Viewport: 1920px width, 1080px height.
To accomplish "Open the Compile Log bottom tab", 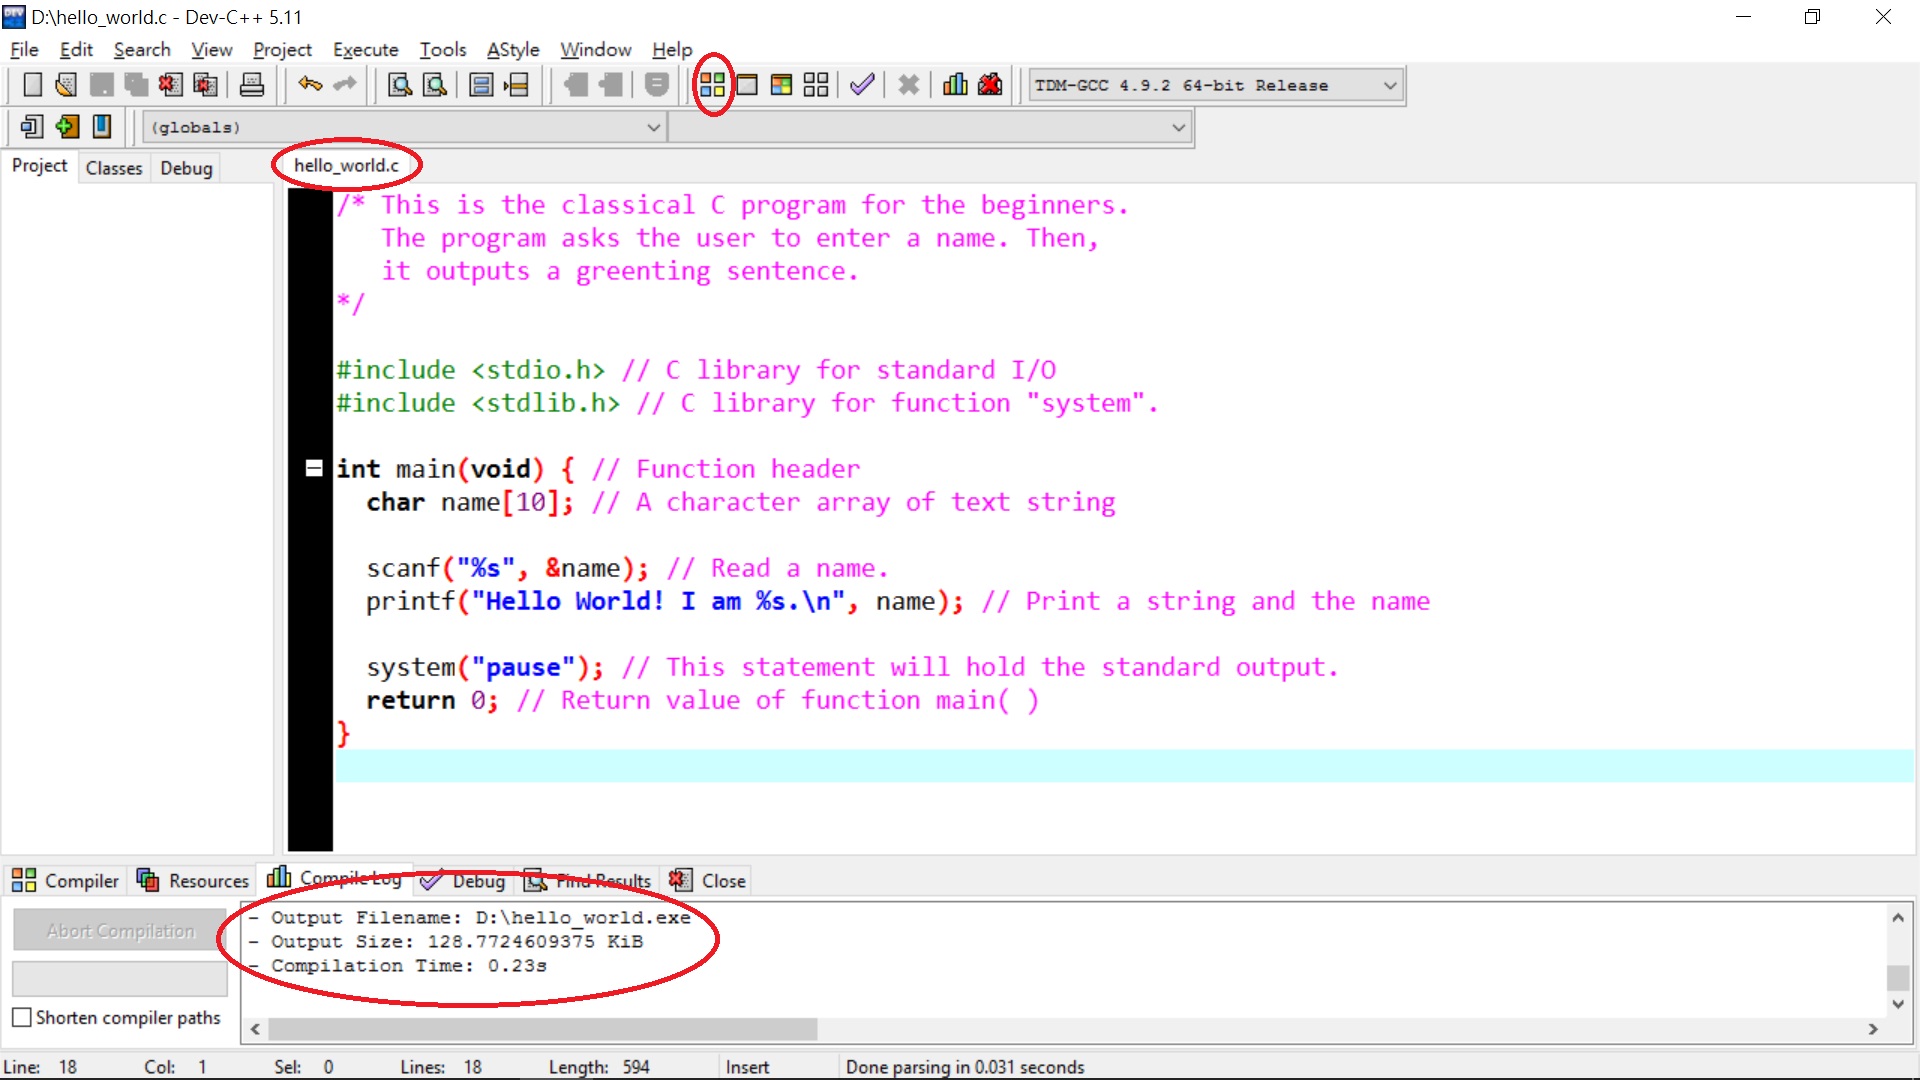I will pos(335,878).
